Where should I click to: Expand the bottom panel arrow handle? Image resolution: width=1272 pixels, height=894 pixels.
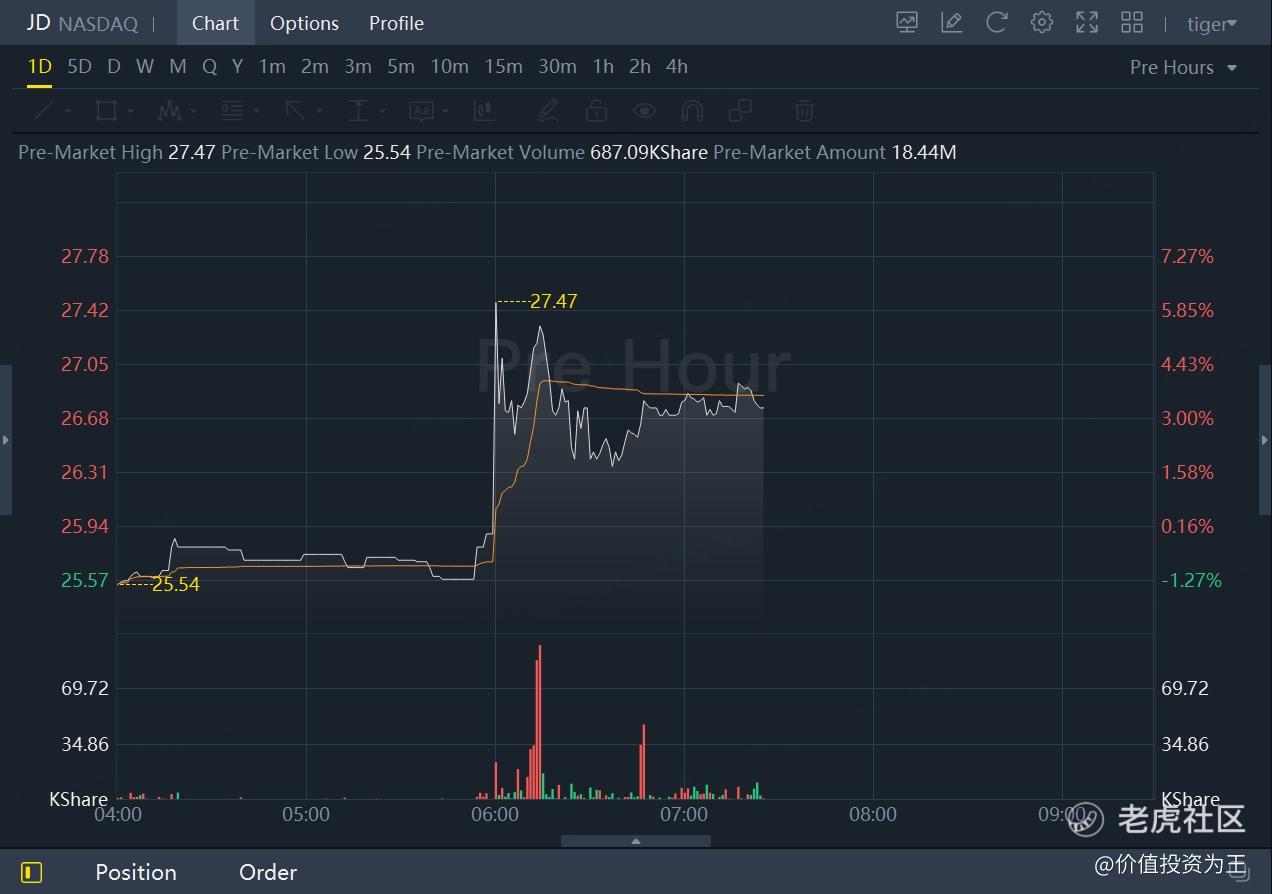(636, 842)
